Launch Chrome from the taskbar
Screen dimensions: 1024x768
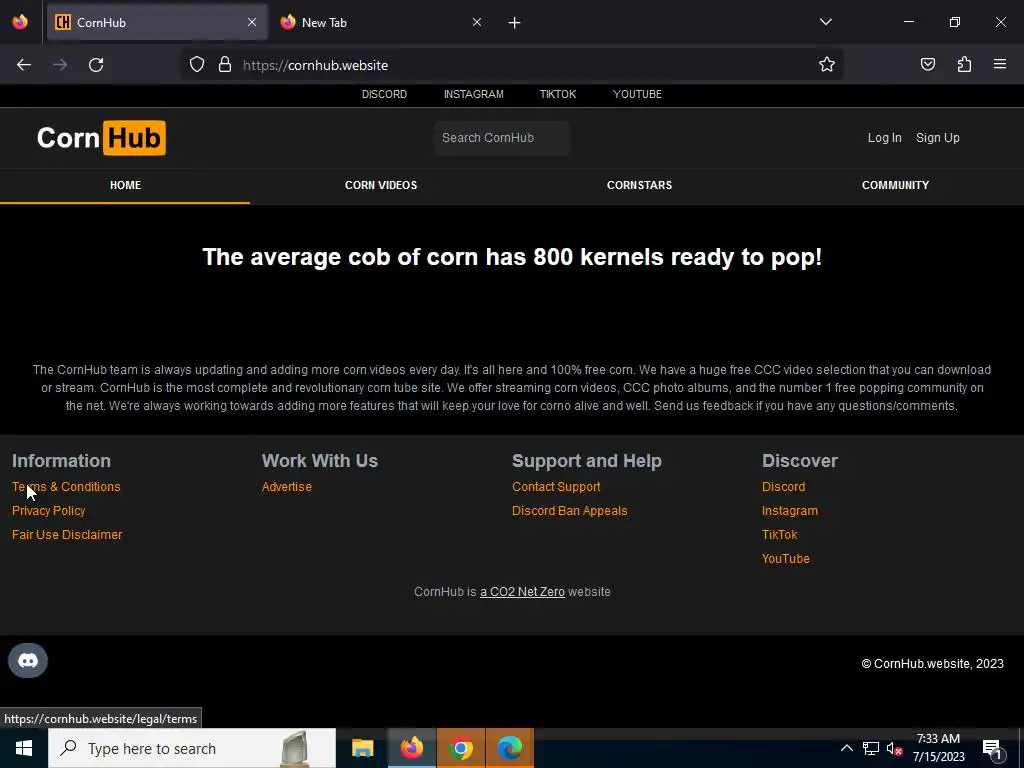click(460, 748)
